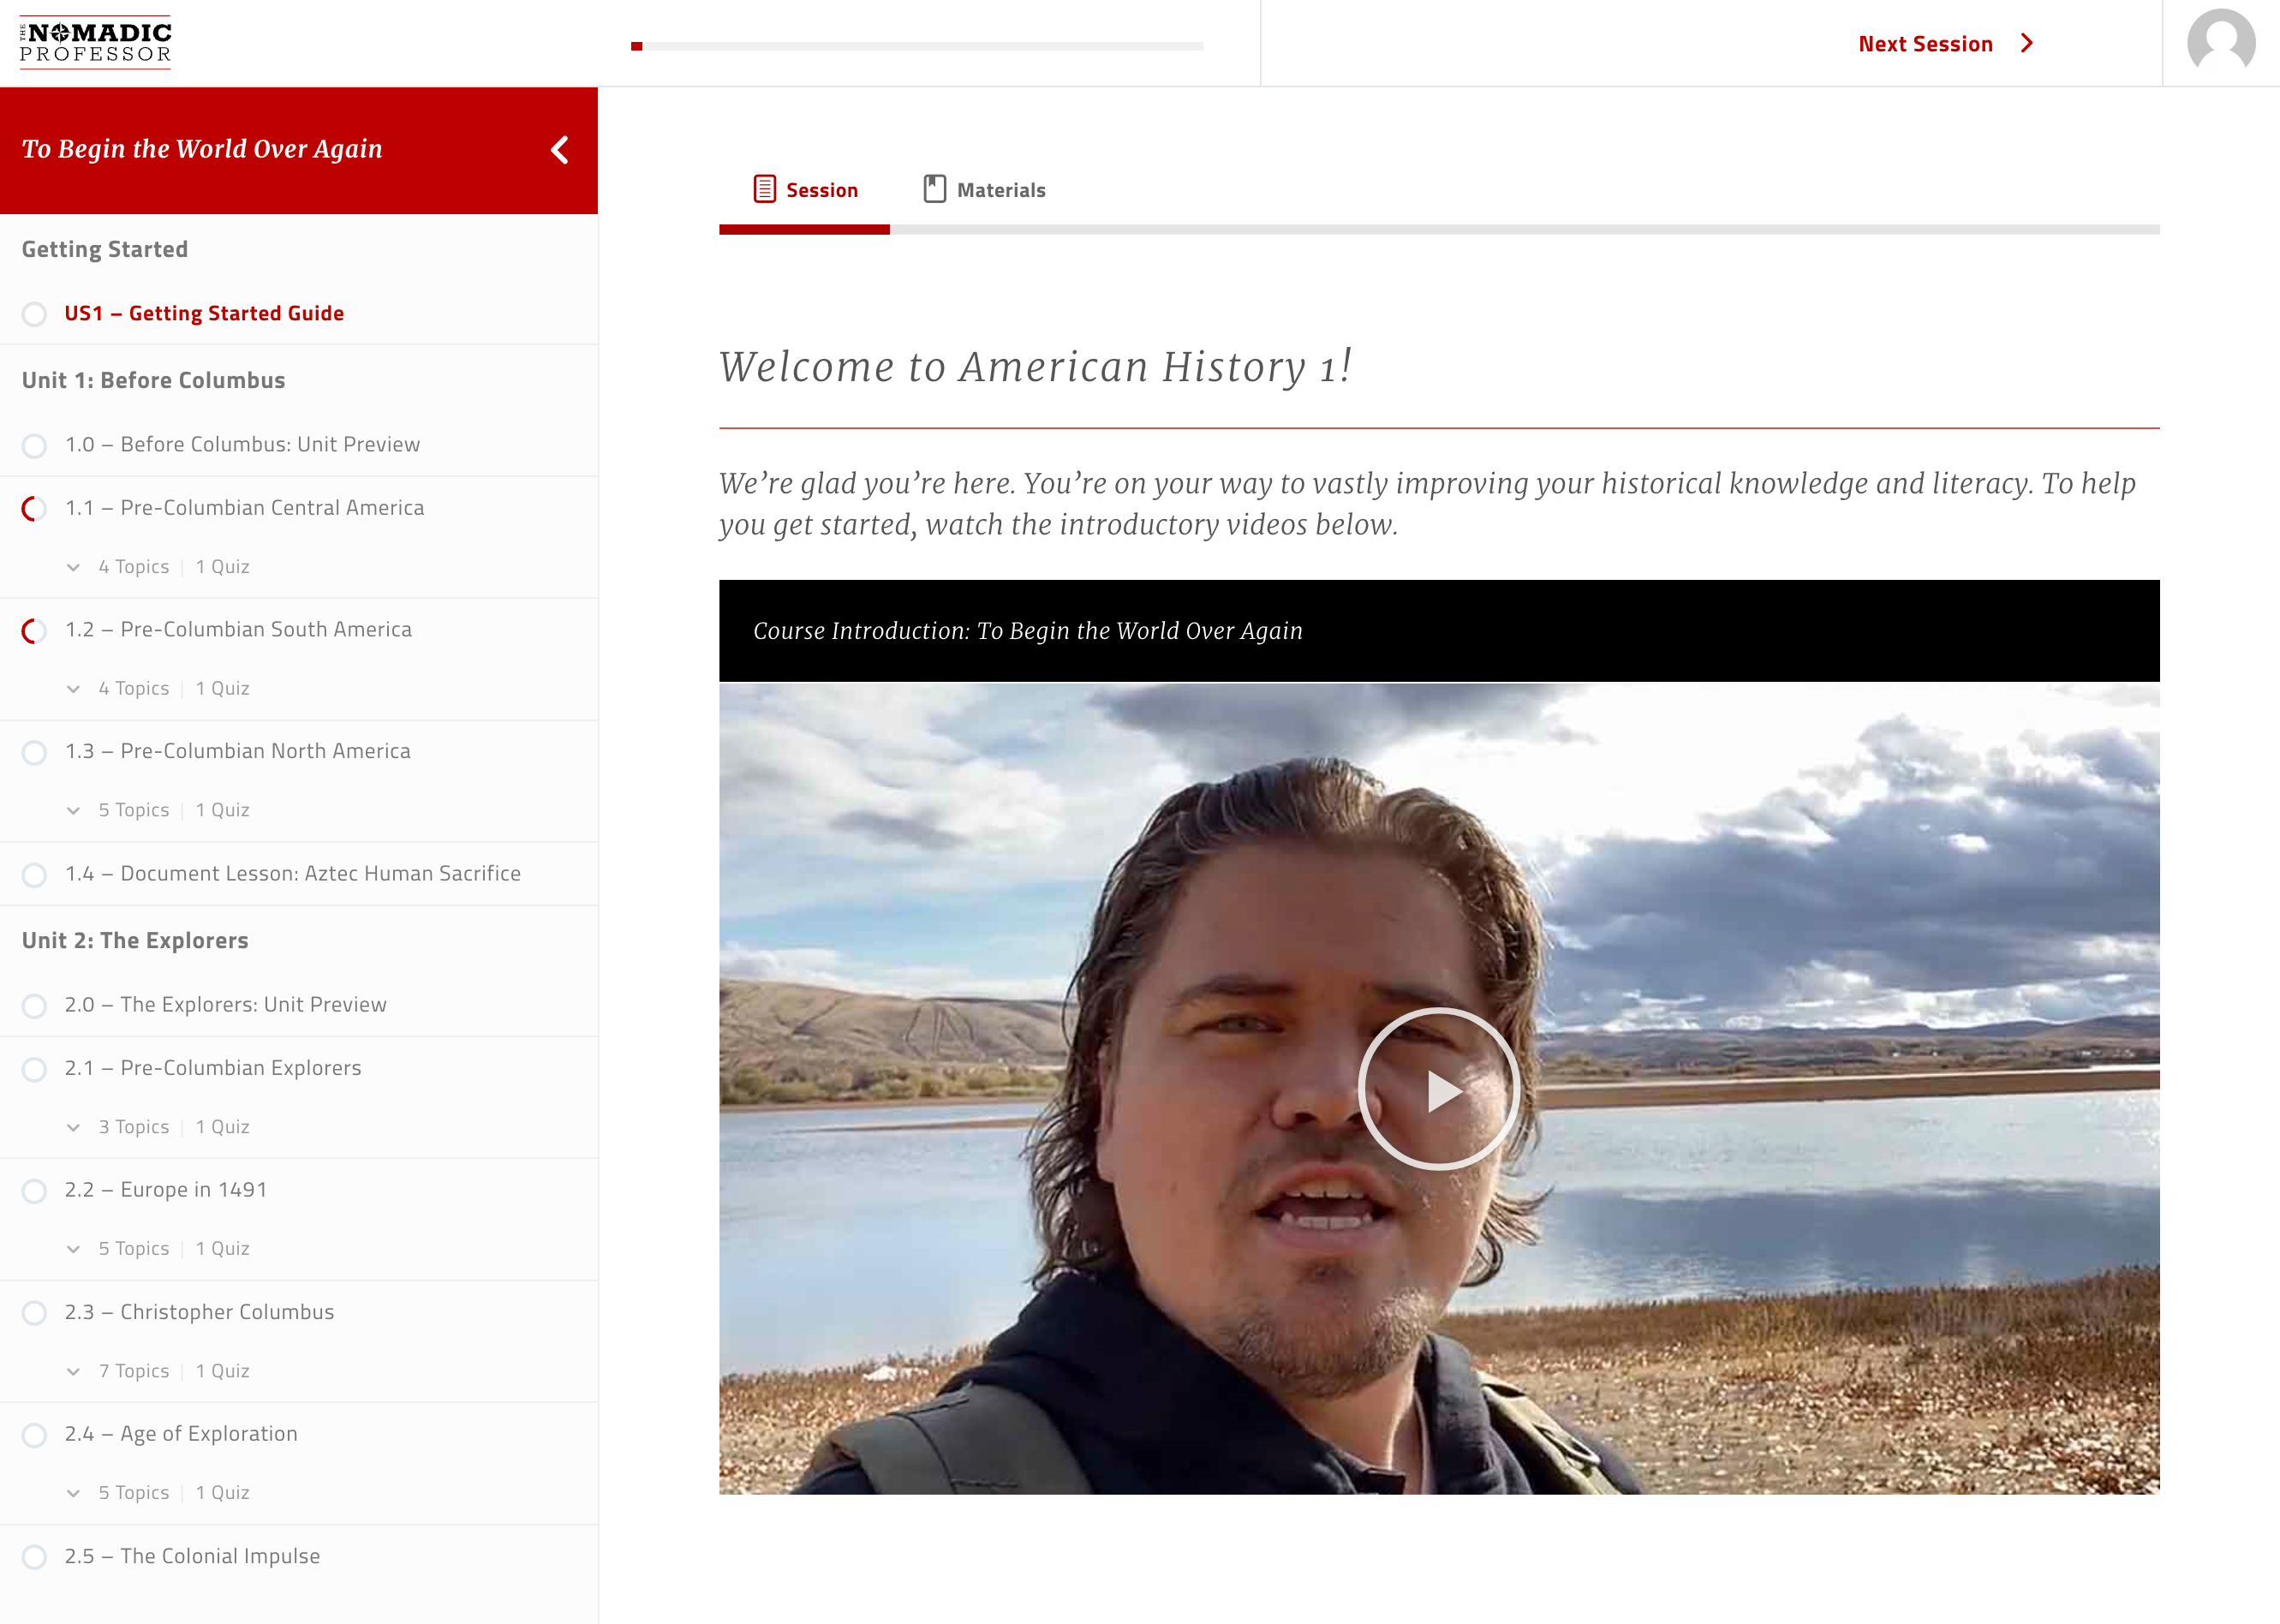Open 2.4 – Age of Exploration lesson
The height and width of the screenshot is (1624, 2280).
(181, 1433)
